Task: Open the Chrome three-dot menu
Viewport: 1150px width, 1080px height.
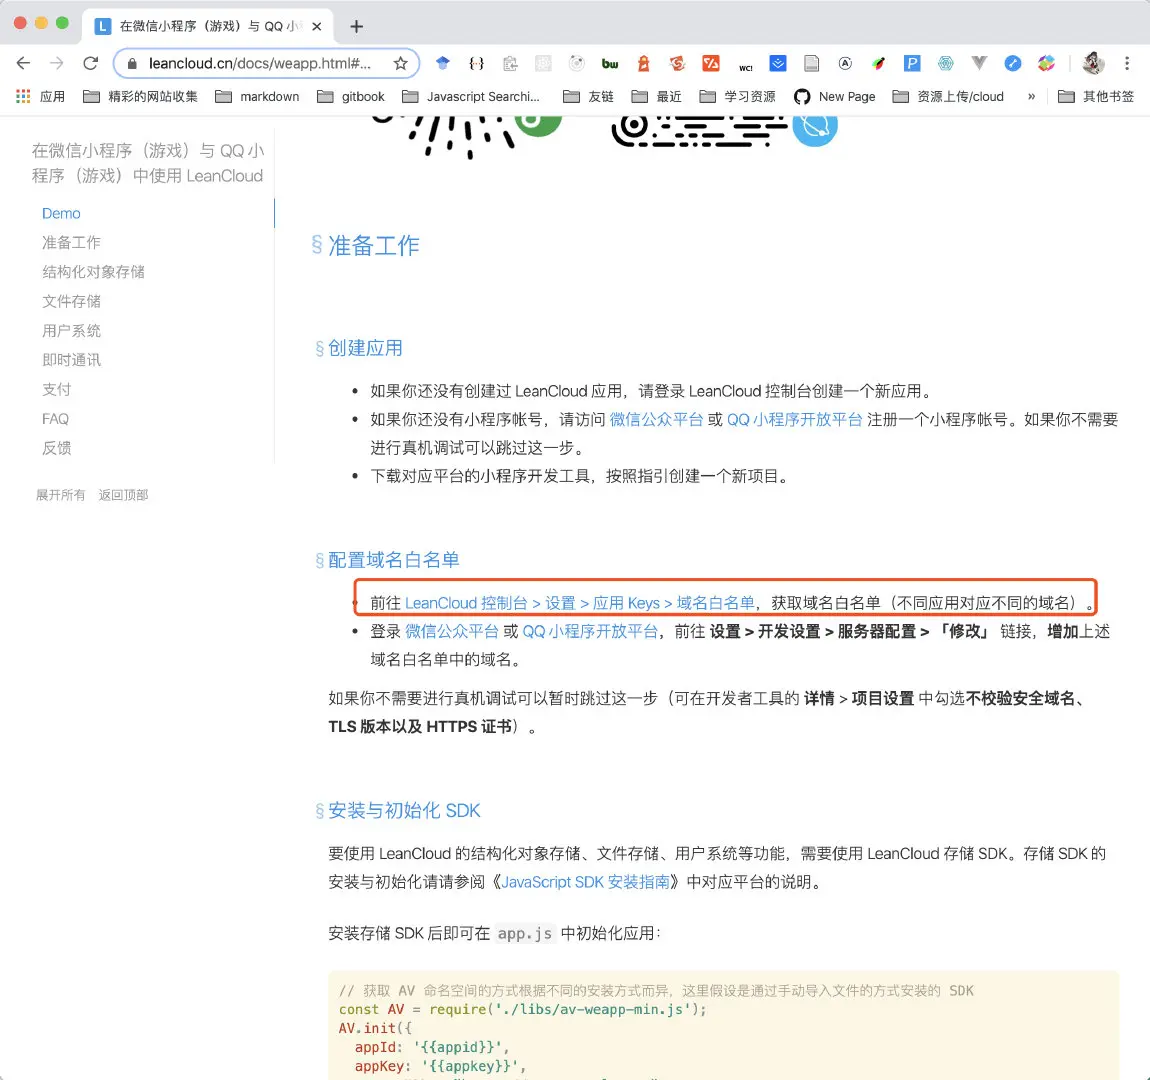Action: (1127, 64)
